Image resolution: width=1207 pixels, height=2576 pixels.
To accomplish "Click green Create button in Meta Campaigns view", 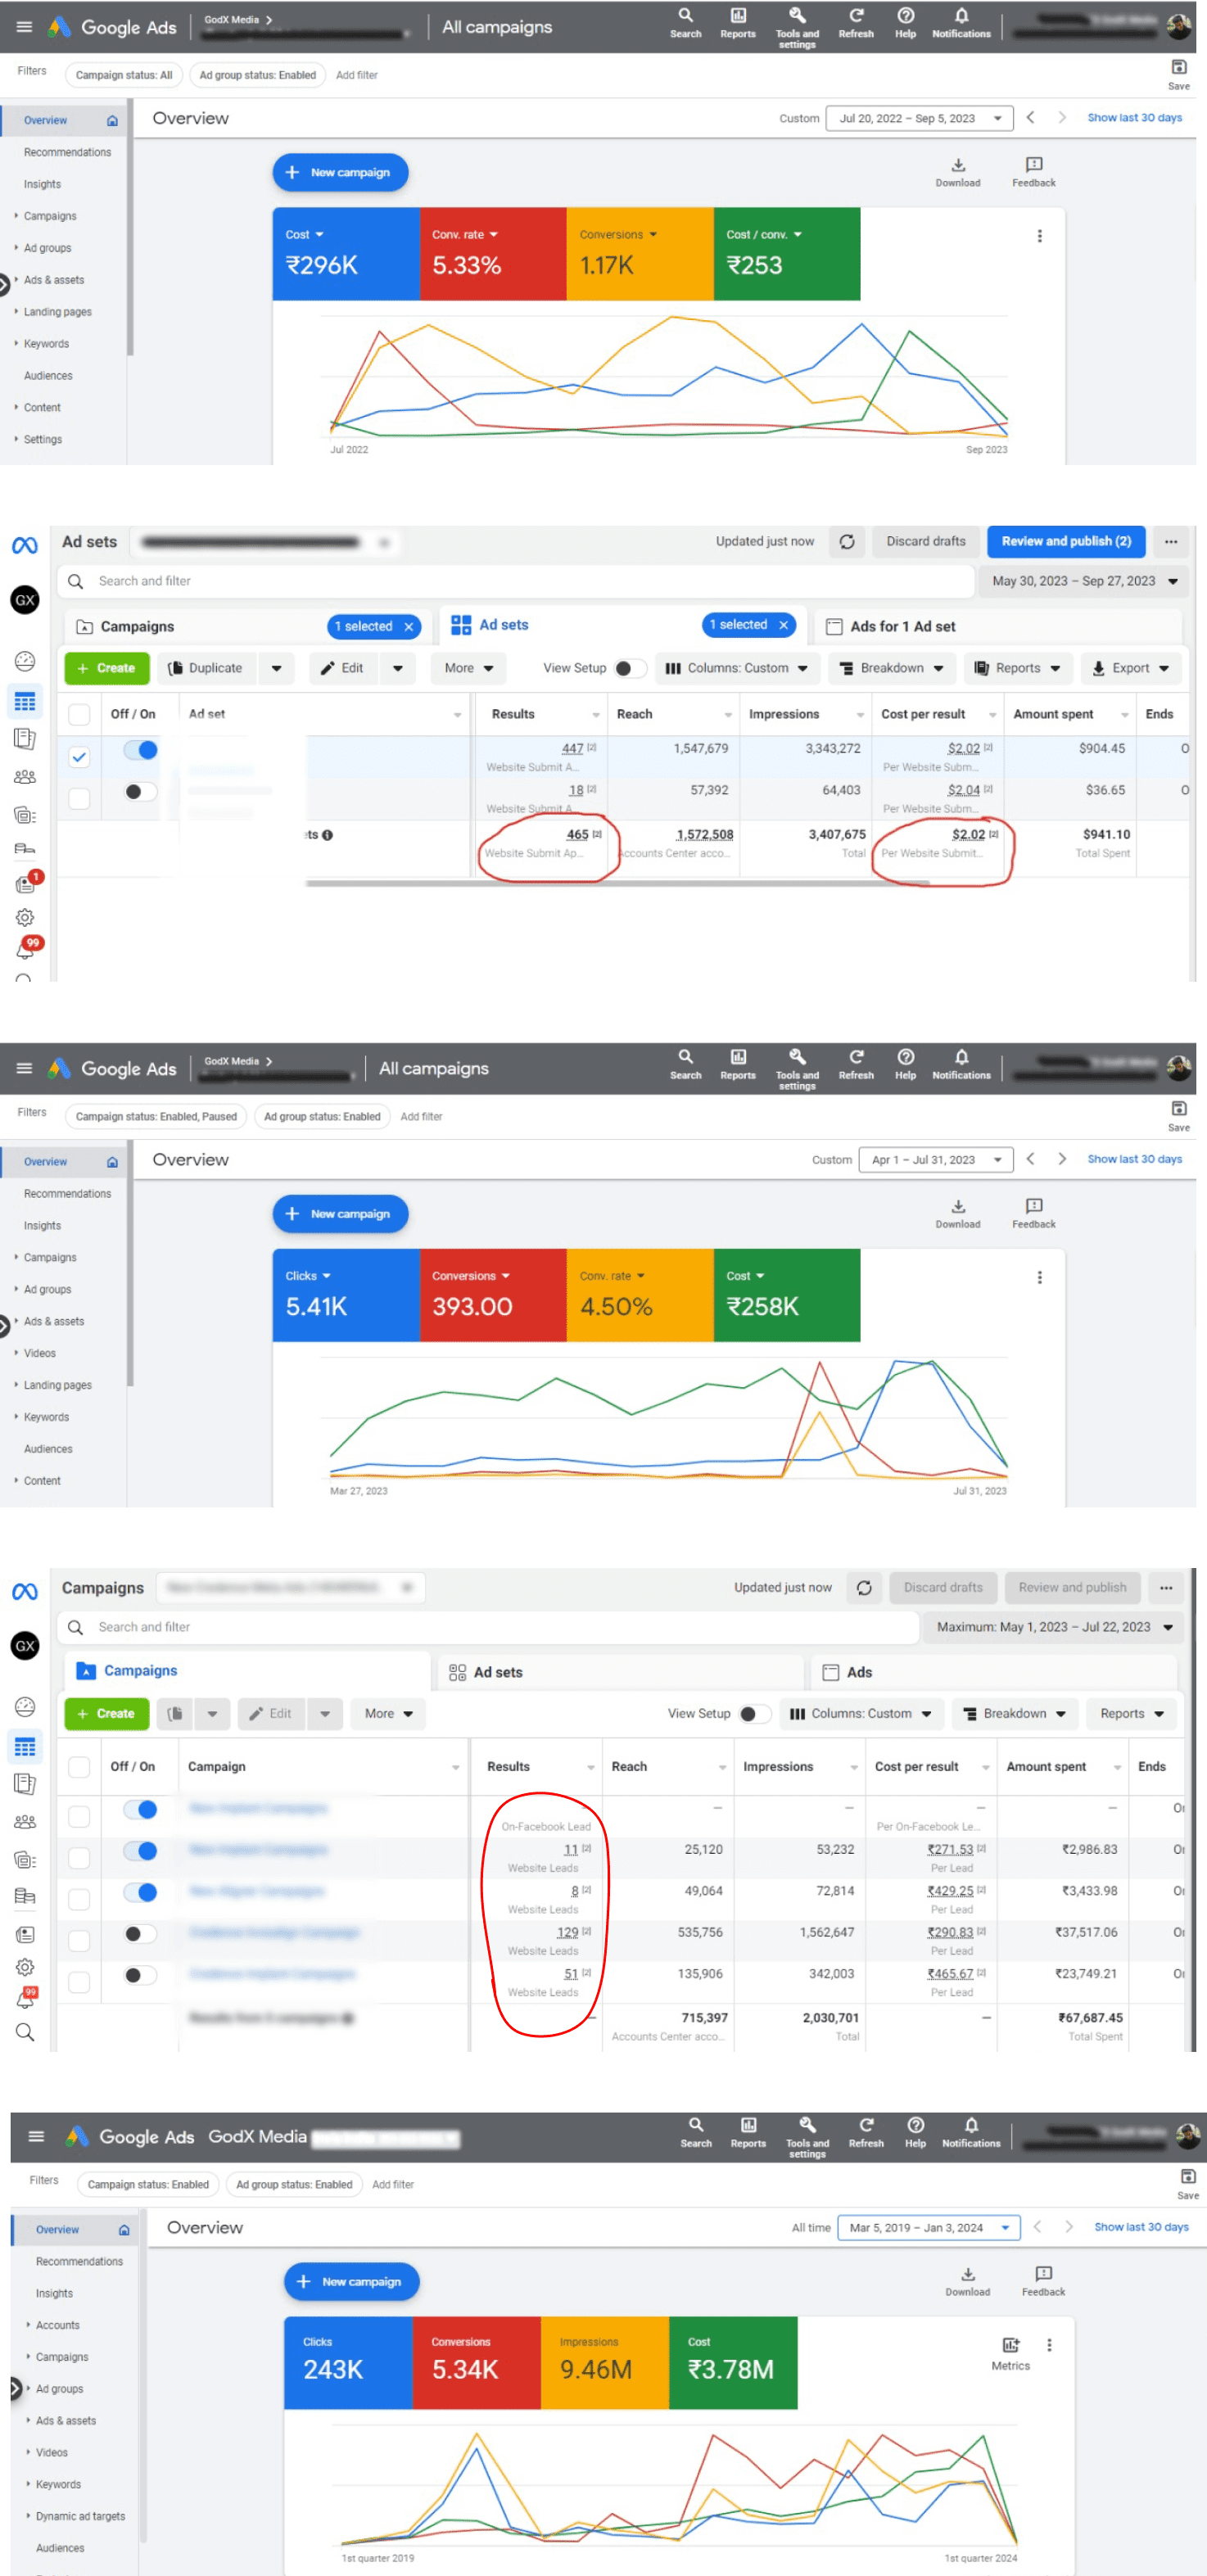I will tap(106, 1713).
